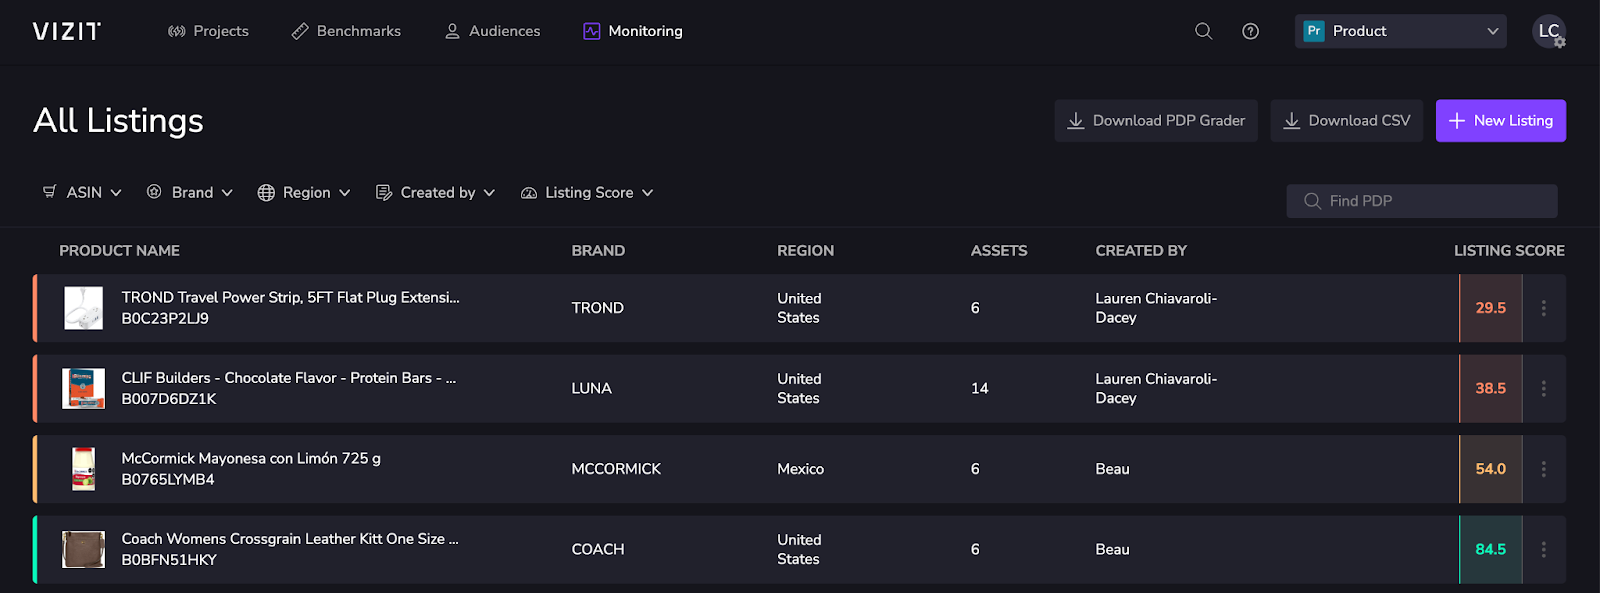This screenshot has height=593, width=1600.
Task: Open the LC user avatar menu
Action: (x=1549, y=31)
